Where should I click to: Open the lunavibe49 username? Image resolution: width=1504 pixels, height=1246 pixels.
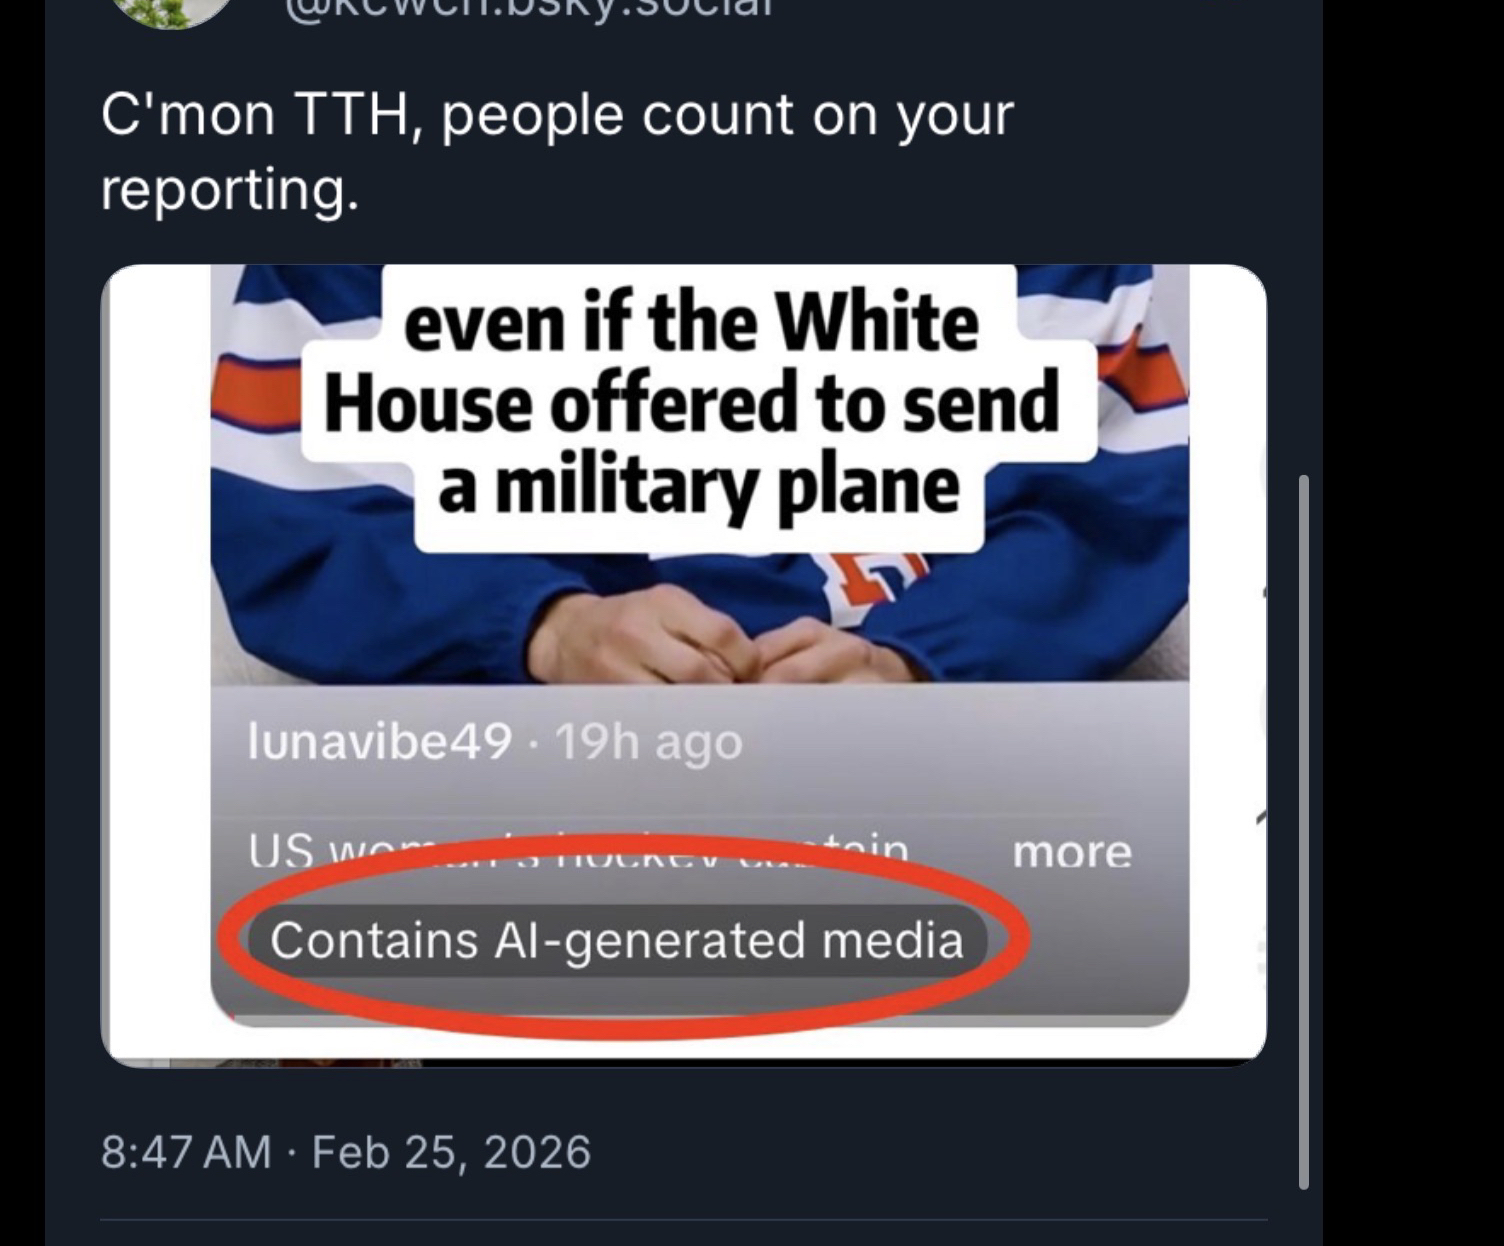pyautogui.click(x=379, y=742)
